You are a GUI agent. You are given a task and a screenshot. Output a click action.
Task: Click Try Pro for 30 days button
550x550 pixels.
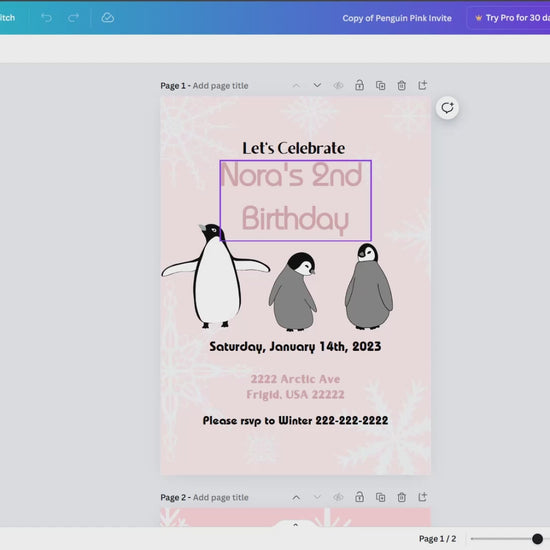point(509,18)
